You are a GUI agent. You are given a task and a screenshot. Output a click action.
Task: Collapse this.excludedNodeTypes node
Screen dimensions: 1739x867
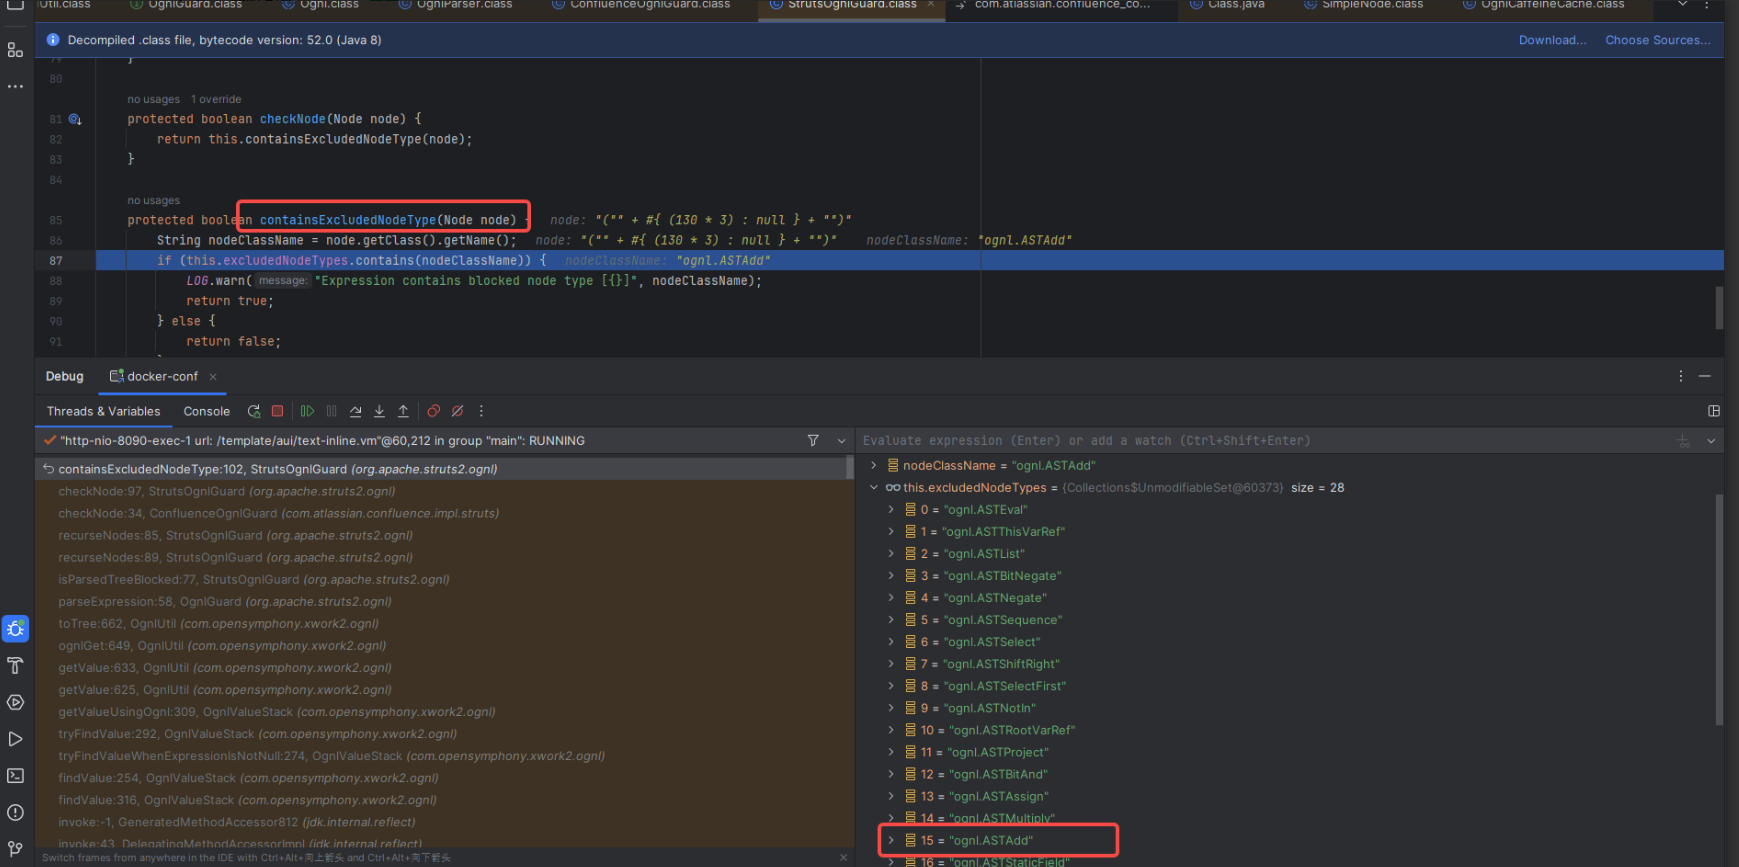(874, 488)
